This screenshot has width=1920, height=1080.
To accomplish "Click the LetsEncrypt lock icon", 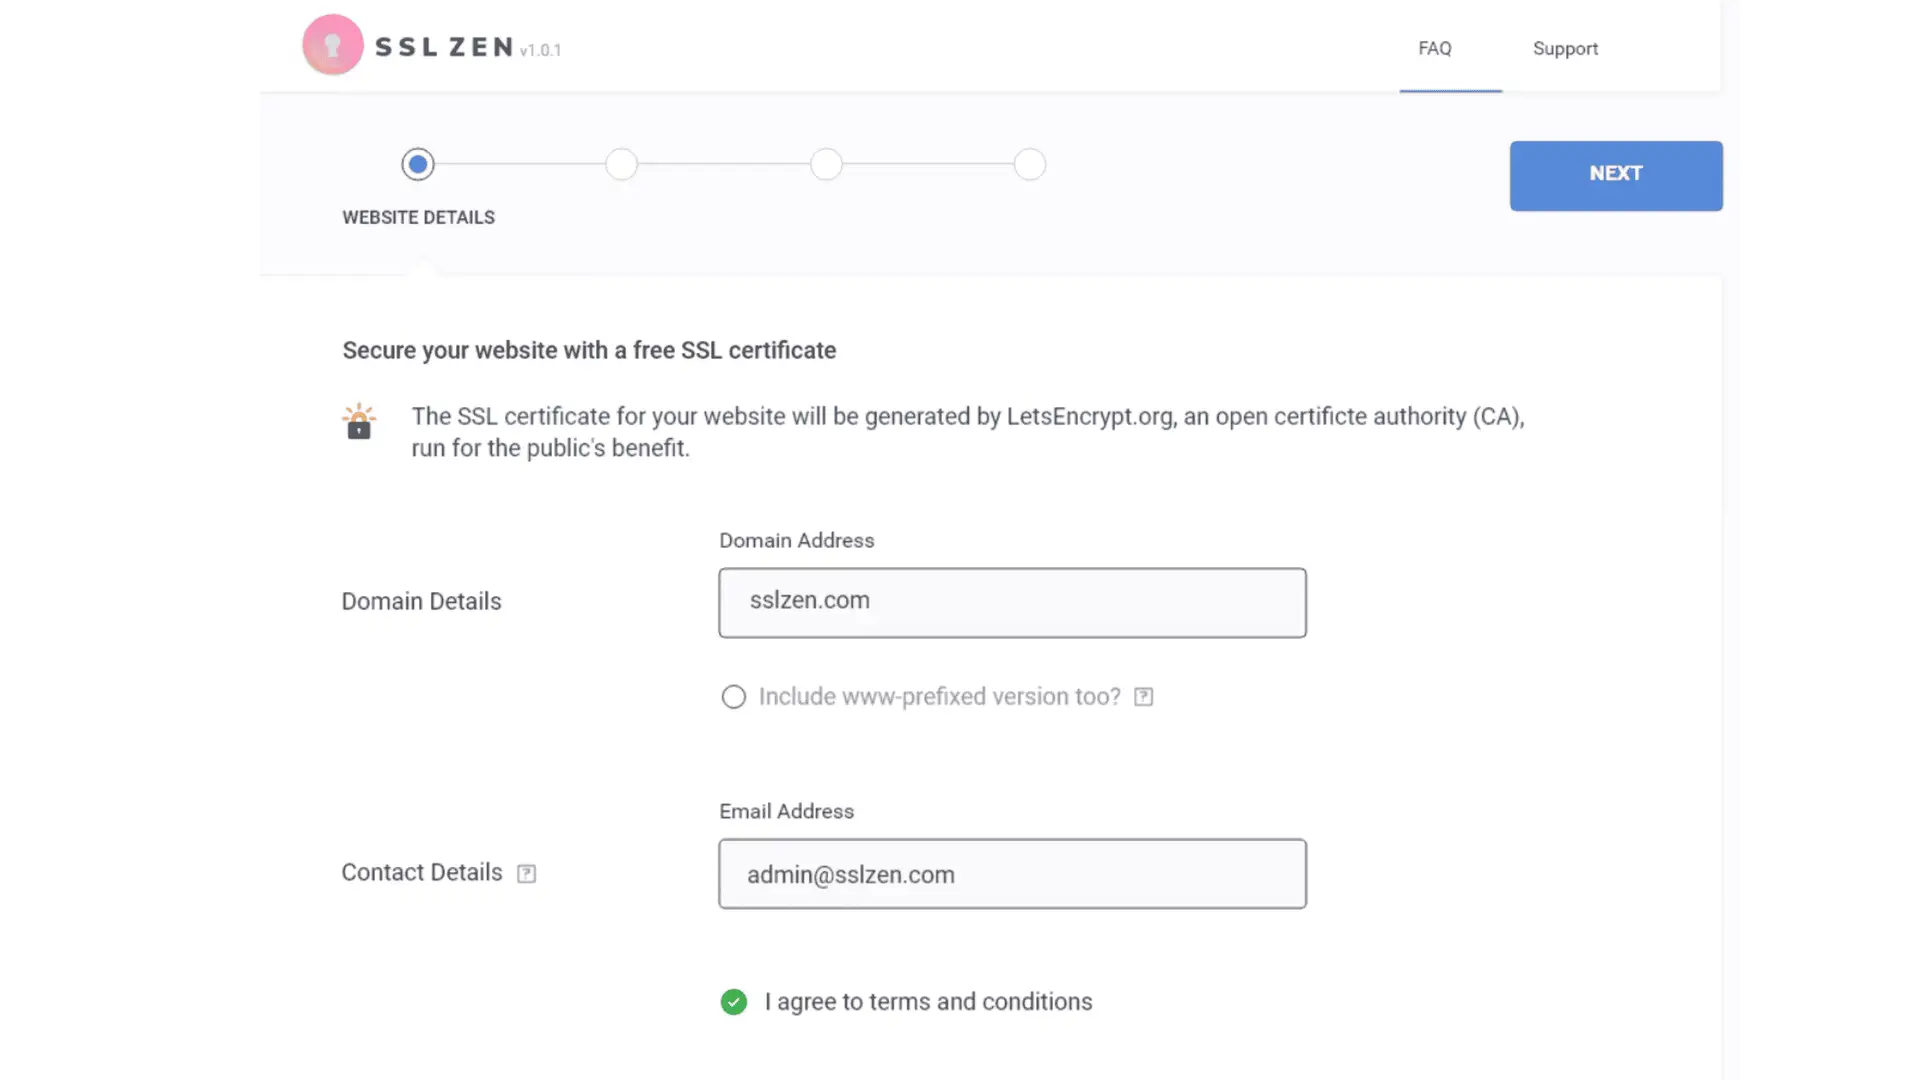I will pyautogui.click(x=359, y=421).
